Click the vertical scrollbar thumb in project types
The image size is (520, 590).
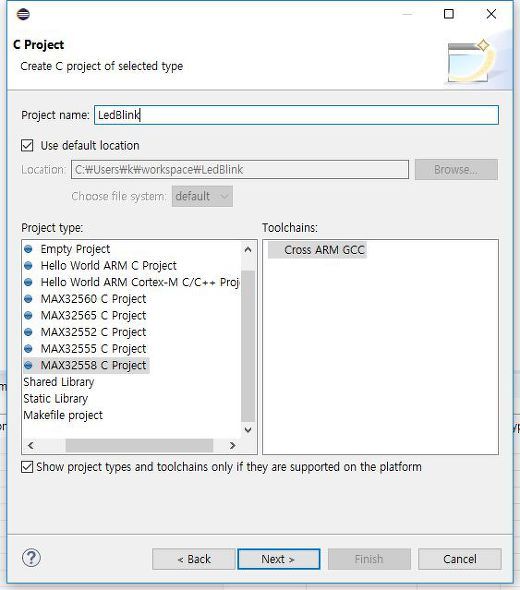pyautogui.click(x=248, y=346)
